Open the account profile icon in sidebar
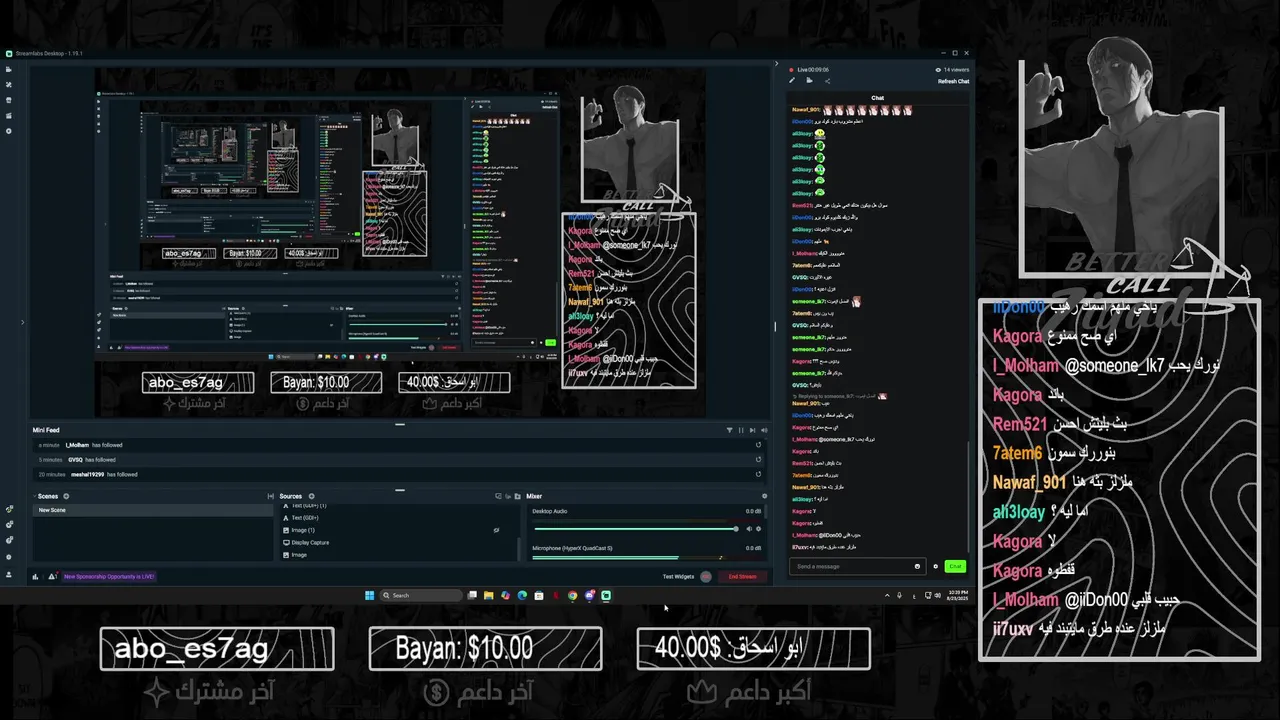1280x720 pixels. coord(9,574)
